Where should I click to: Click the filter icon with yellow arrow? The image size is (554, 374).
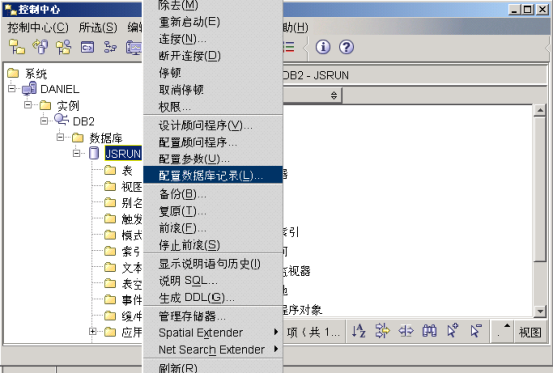click(x=382, y=331)
